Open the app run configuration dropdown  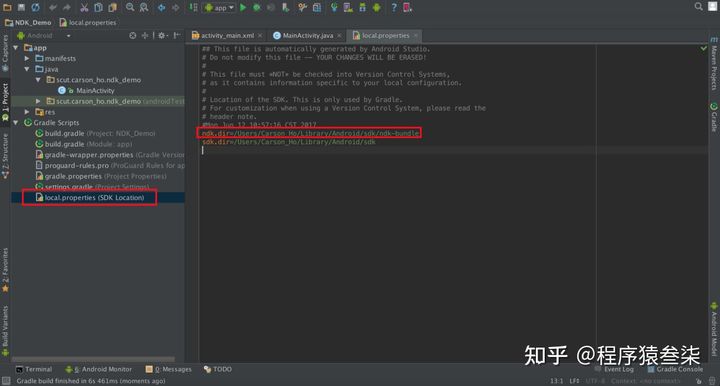pyautogui.click(x=219, y=7)
